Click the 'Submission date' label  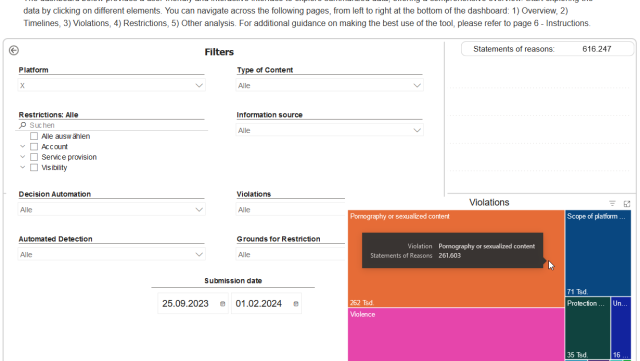[233, 281]
